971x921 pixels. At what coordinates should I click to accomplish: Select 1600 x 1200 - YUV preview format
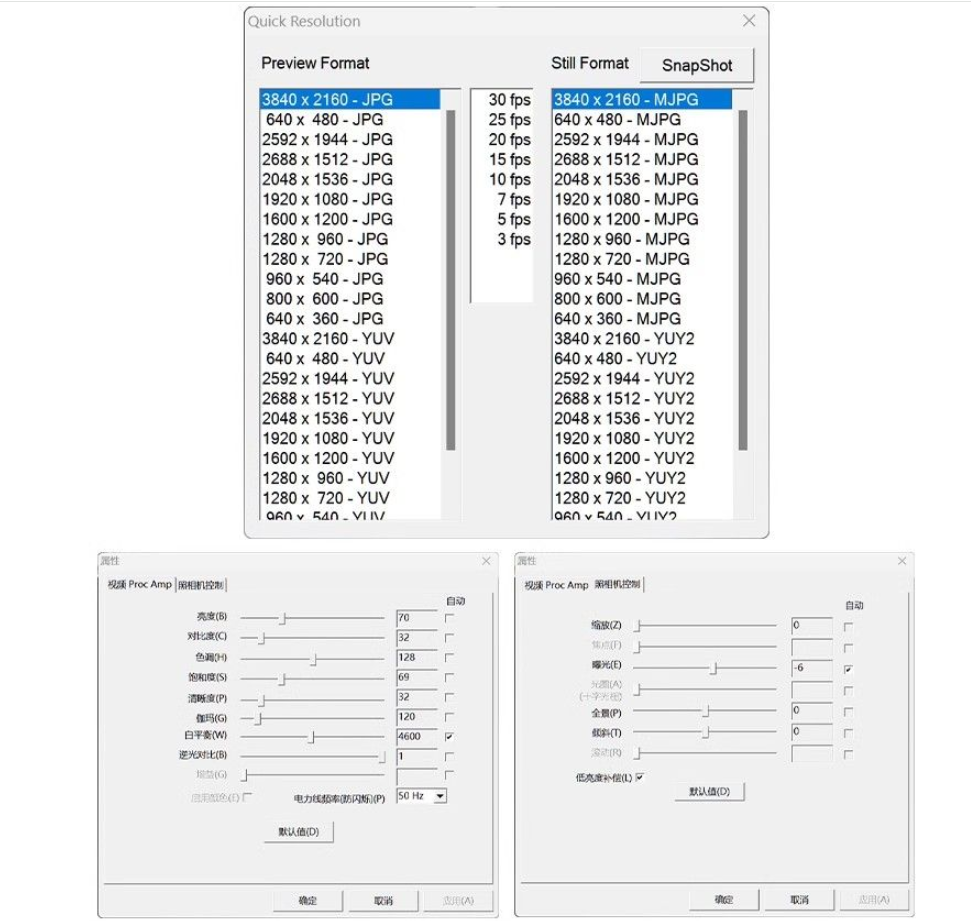coord(350,458)
